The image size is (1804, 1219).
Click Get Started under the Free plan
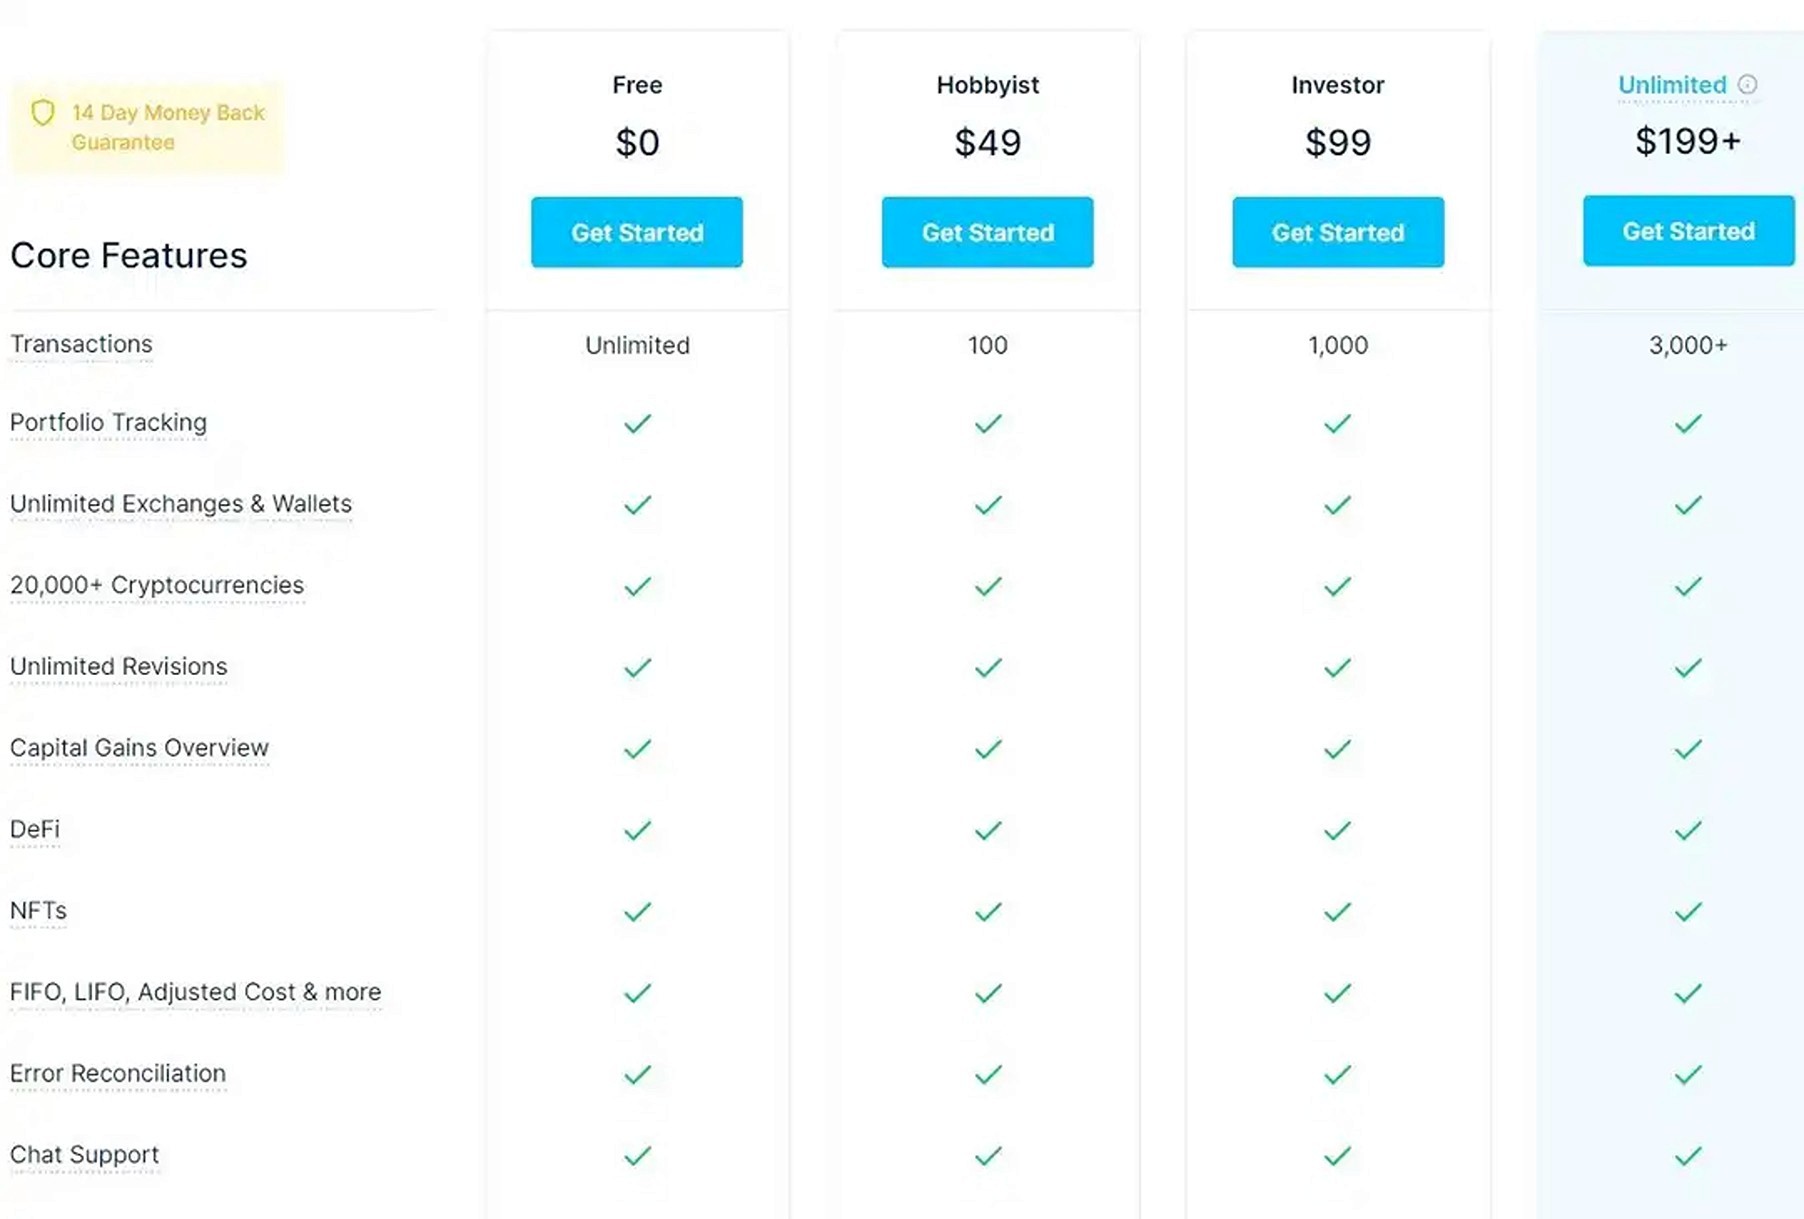tap(636, 232)
